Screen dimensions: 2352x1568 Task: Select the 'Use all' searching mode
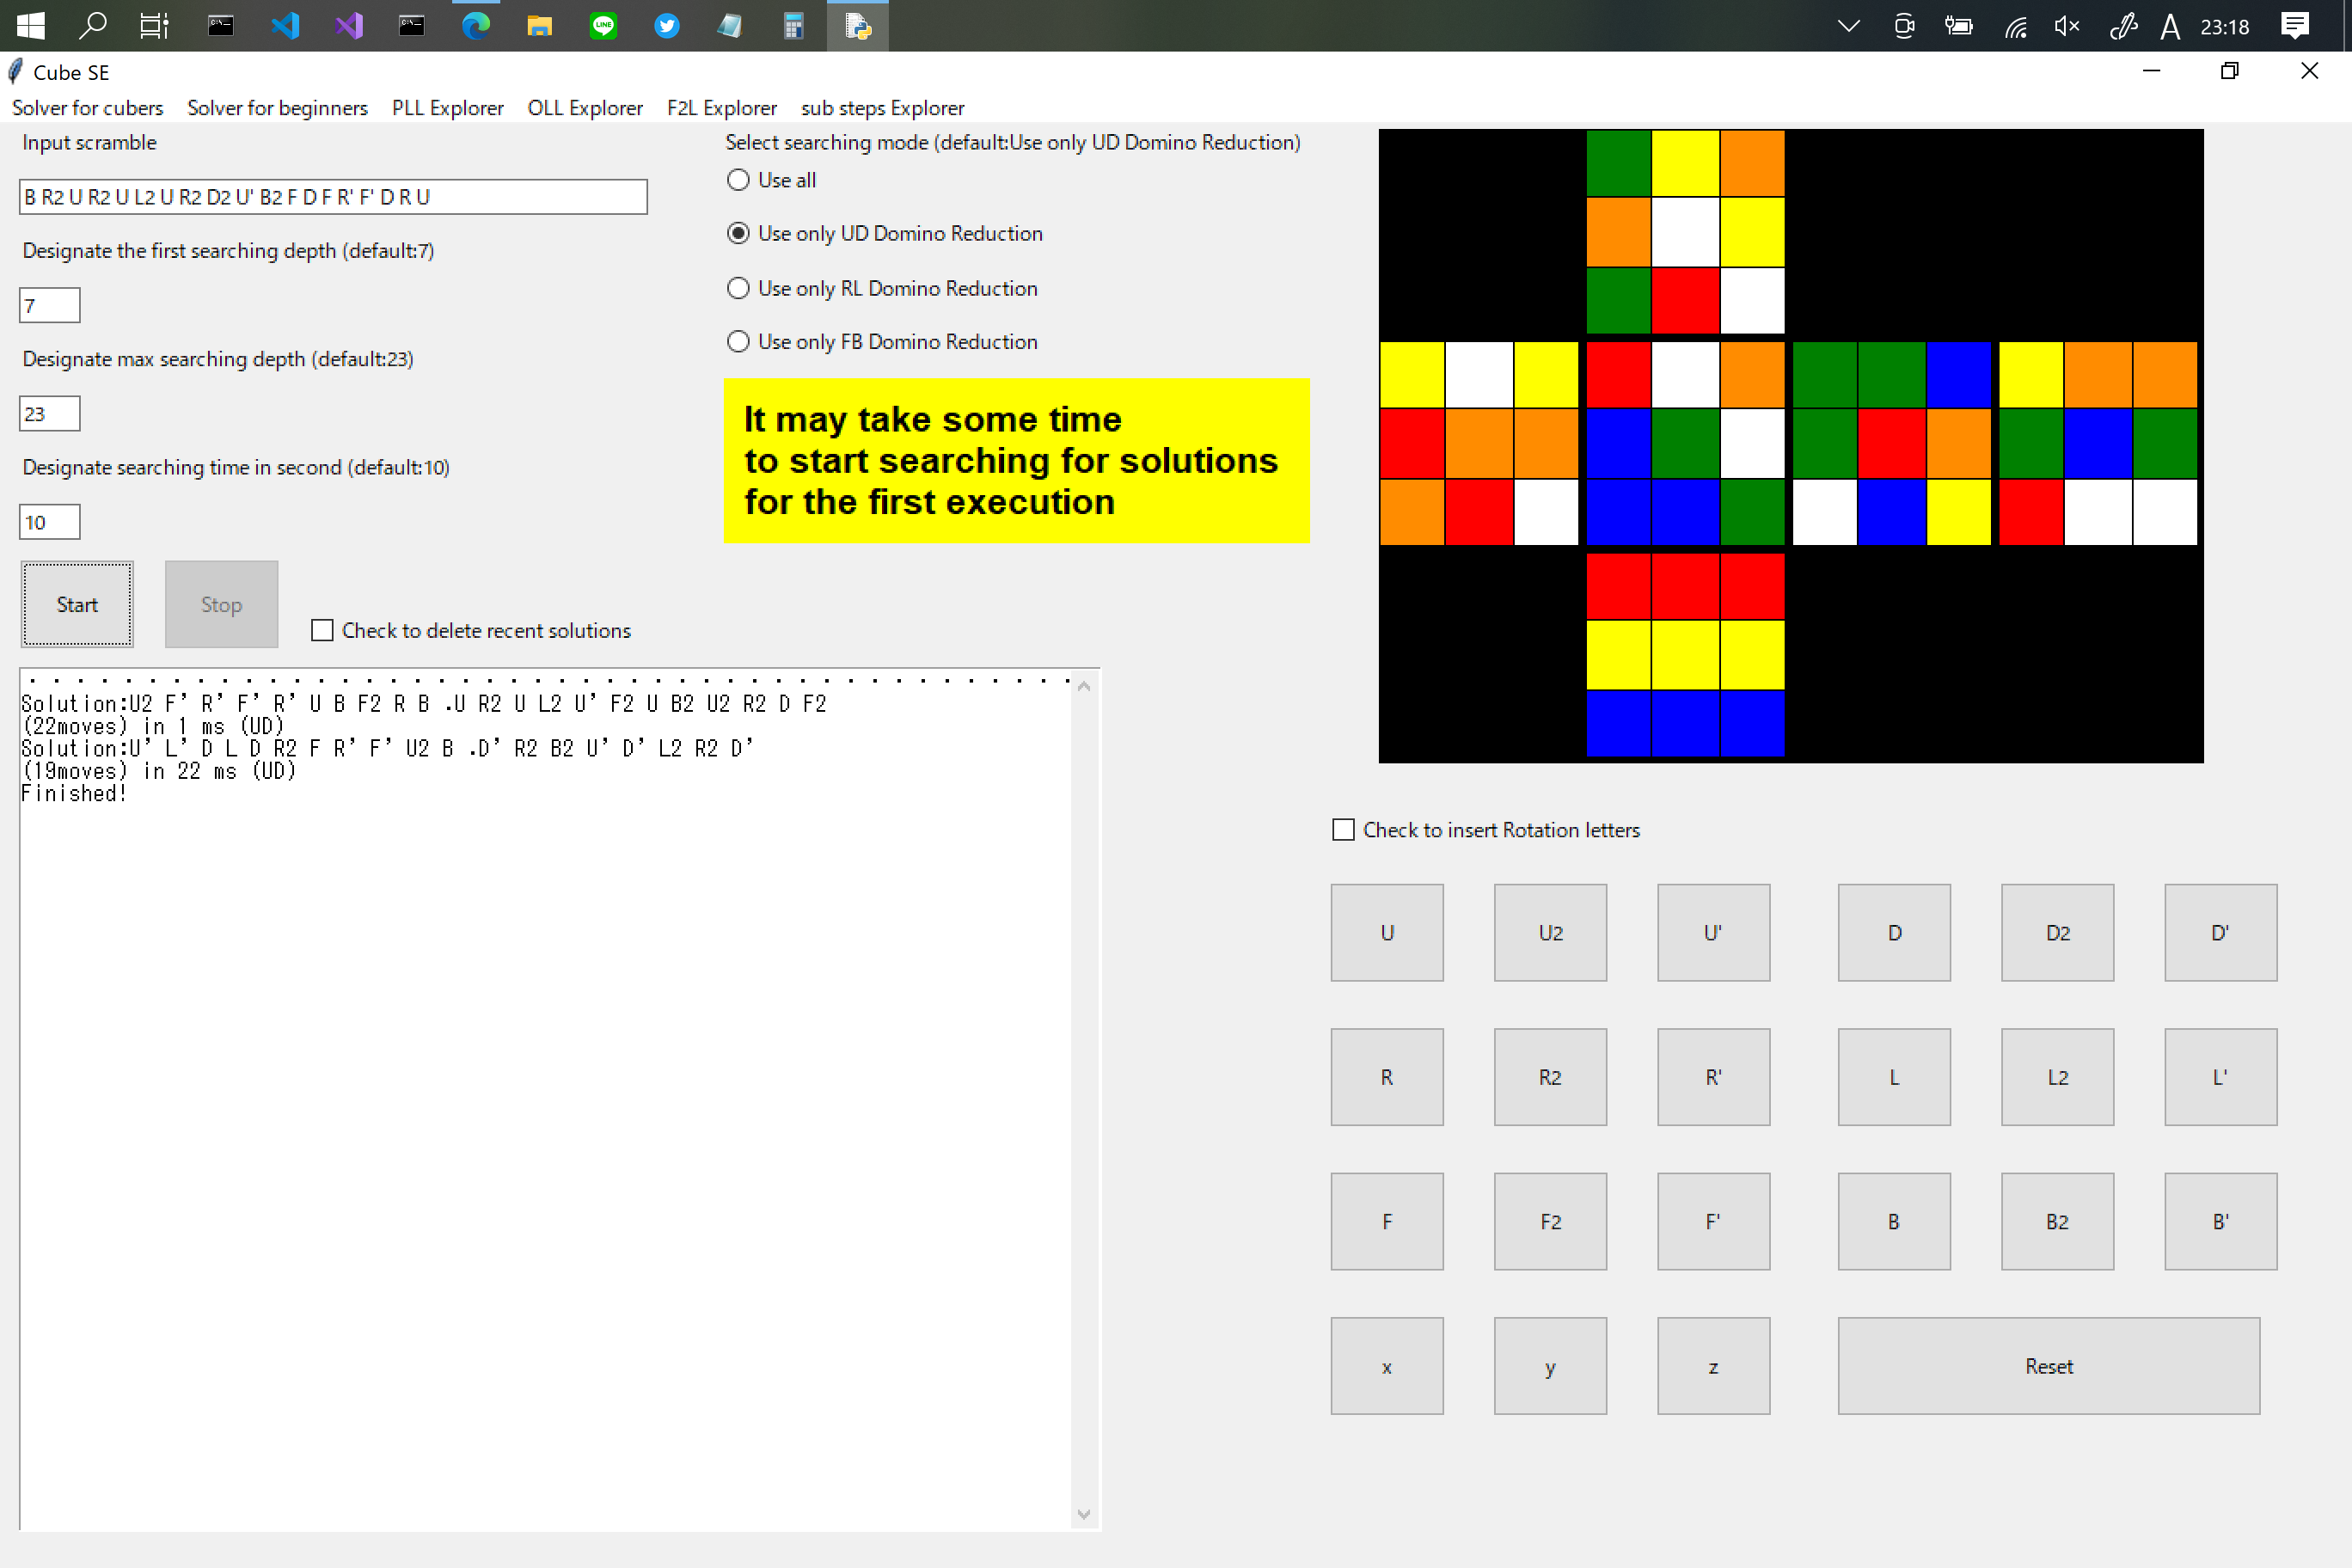(738, 180)
